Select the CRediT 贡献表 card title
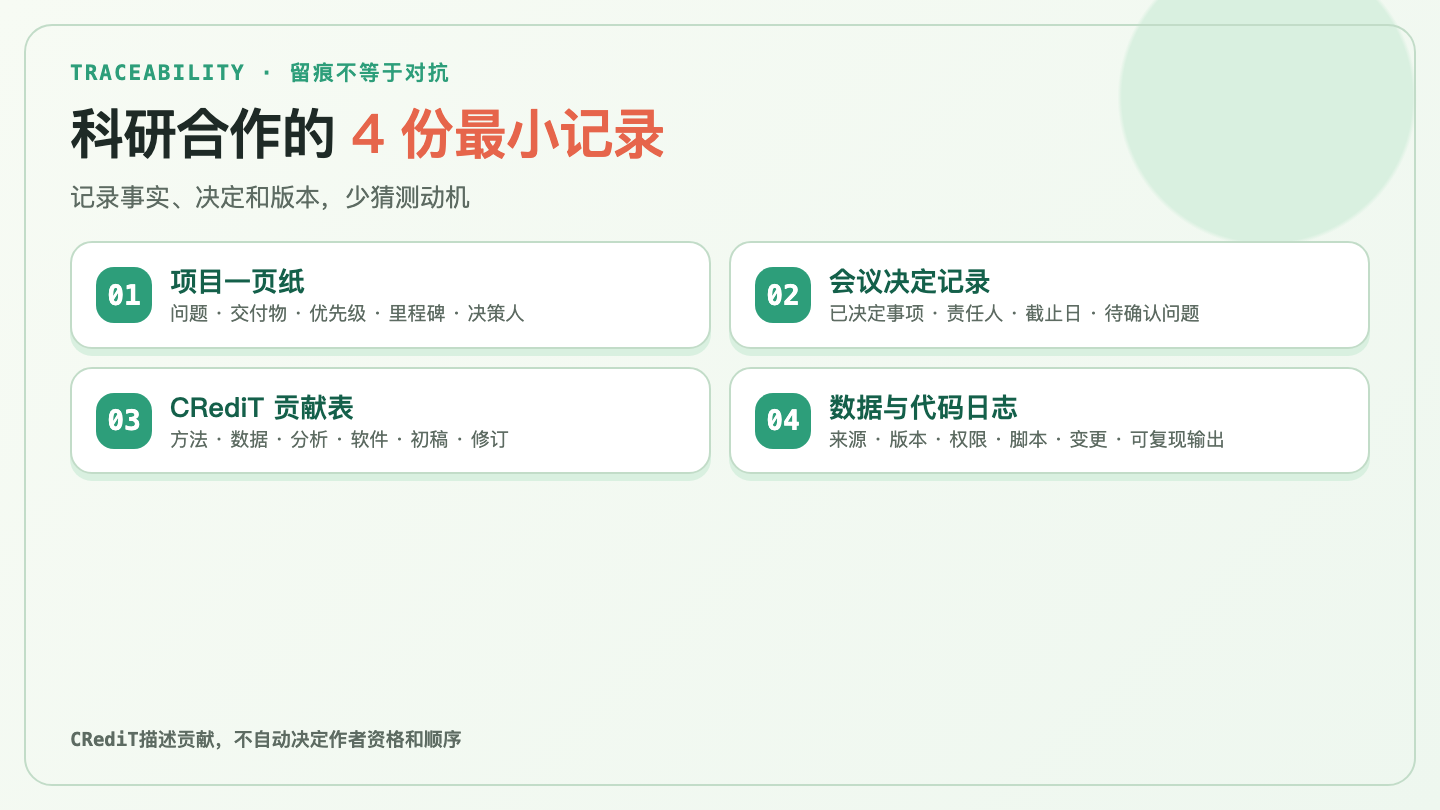 coord(262,408)
